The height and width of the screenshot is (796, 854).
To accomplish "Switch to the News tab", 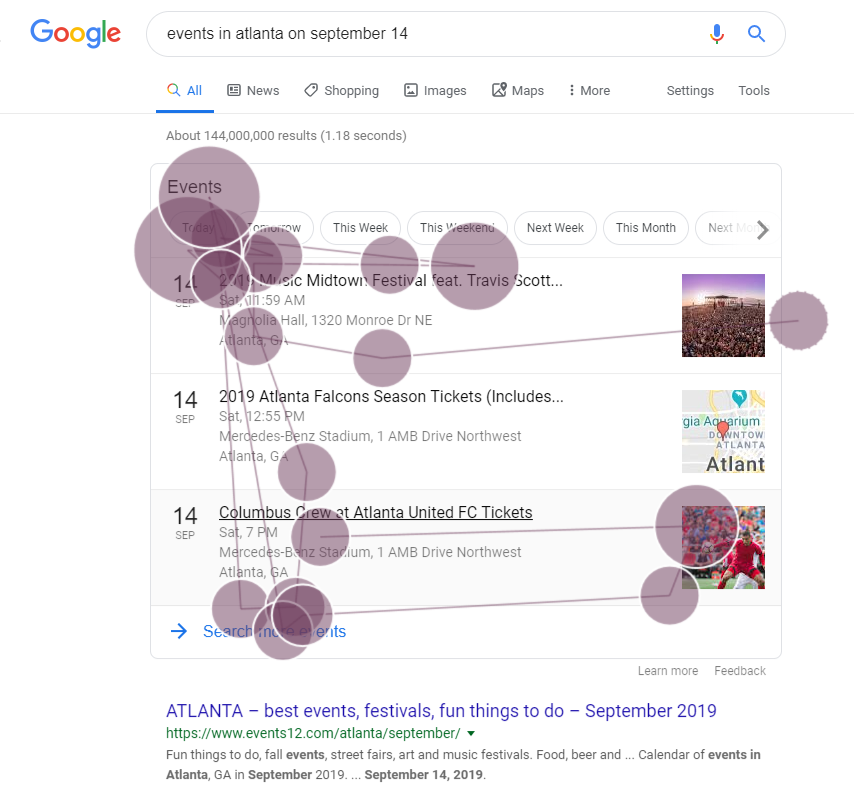I will click(253, 90).
